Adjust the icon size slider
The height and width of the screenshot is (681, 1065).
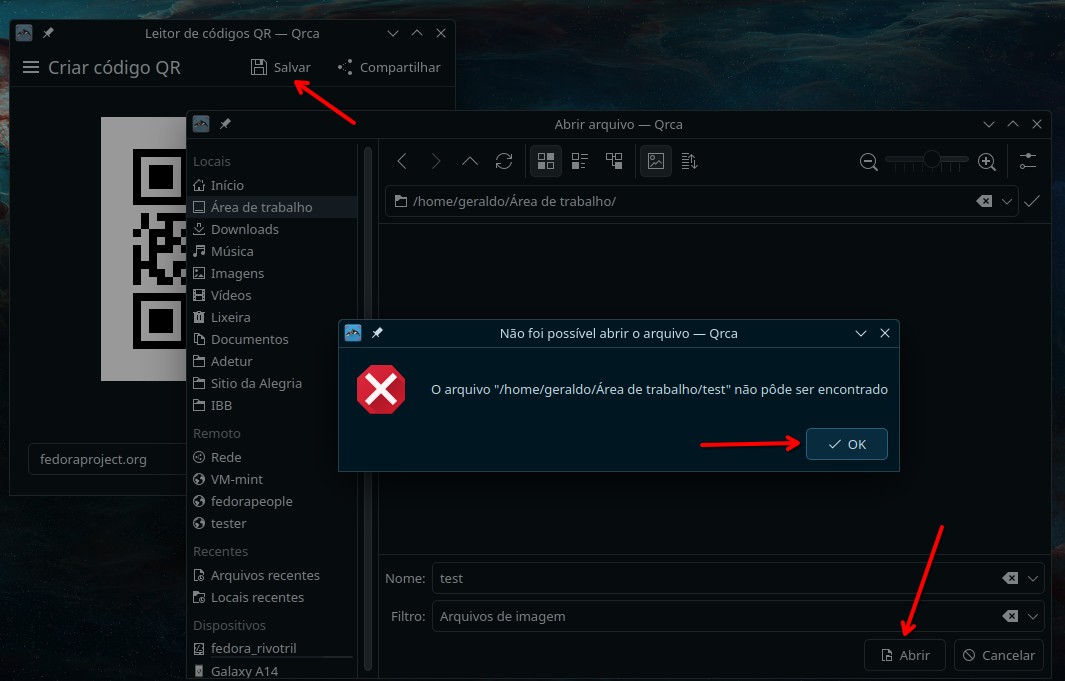coord(928,160)
